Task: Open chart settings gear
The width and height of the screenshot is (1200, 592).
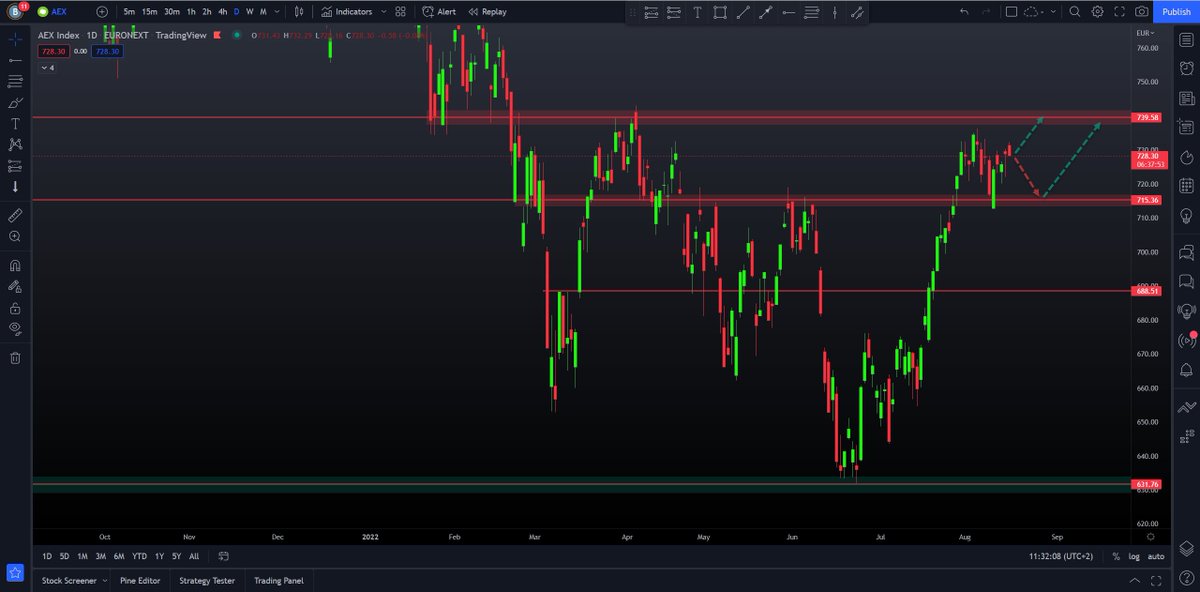Action: 1098,12
